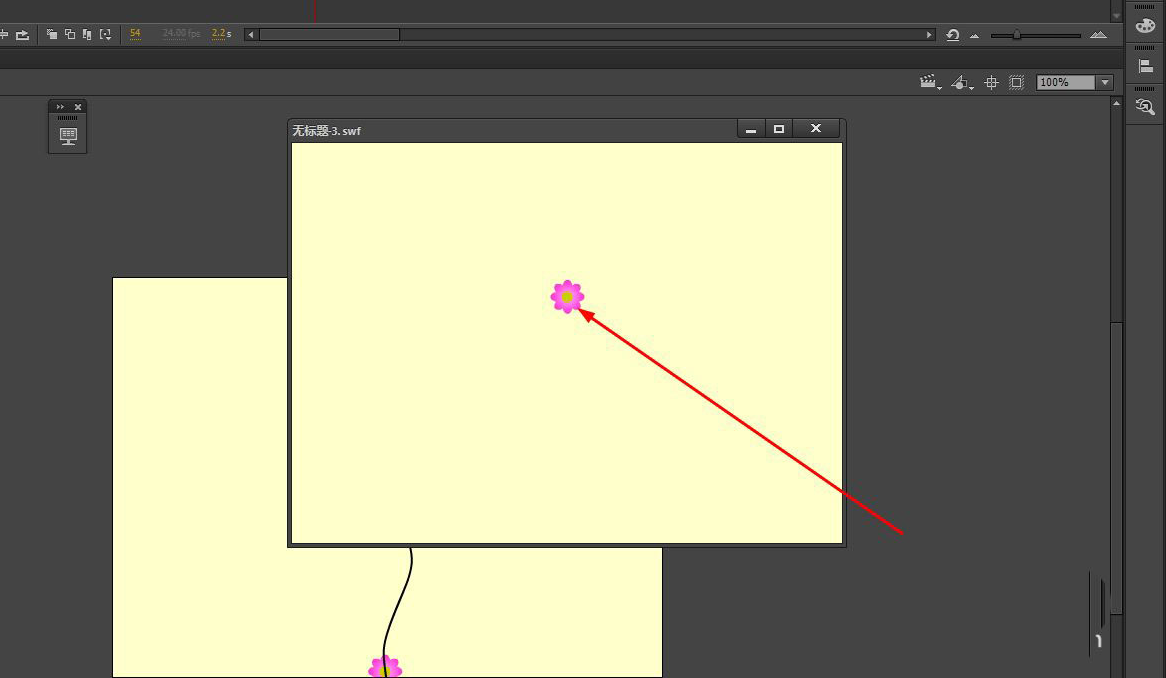The height and width of the screenshot is (678, 1166).
Task: Close the small floating panel
Action: coord(78,107)
